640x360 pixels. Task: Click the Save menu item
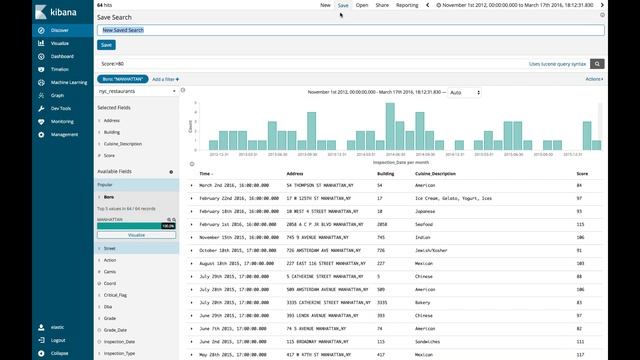point(343,5)
